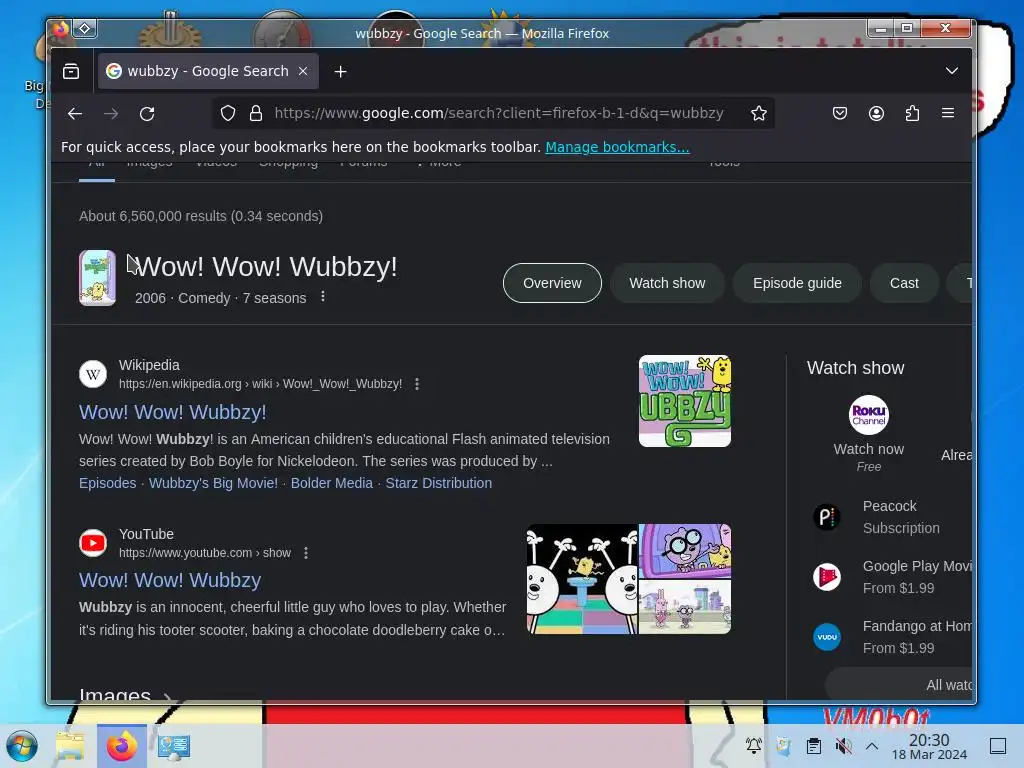Click the YouTube site icon
The height and width of the screenshot is (768, 1024).
tap(93, 543)
